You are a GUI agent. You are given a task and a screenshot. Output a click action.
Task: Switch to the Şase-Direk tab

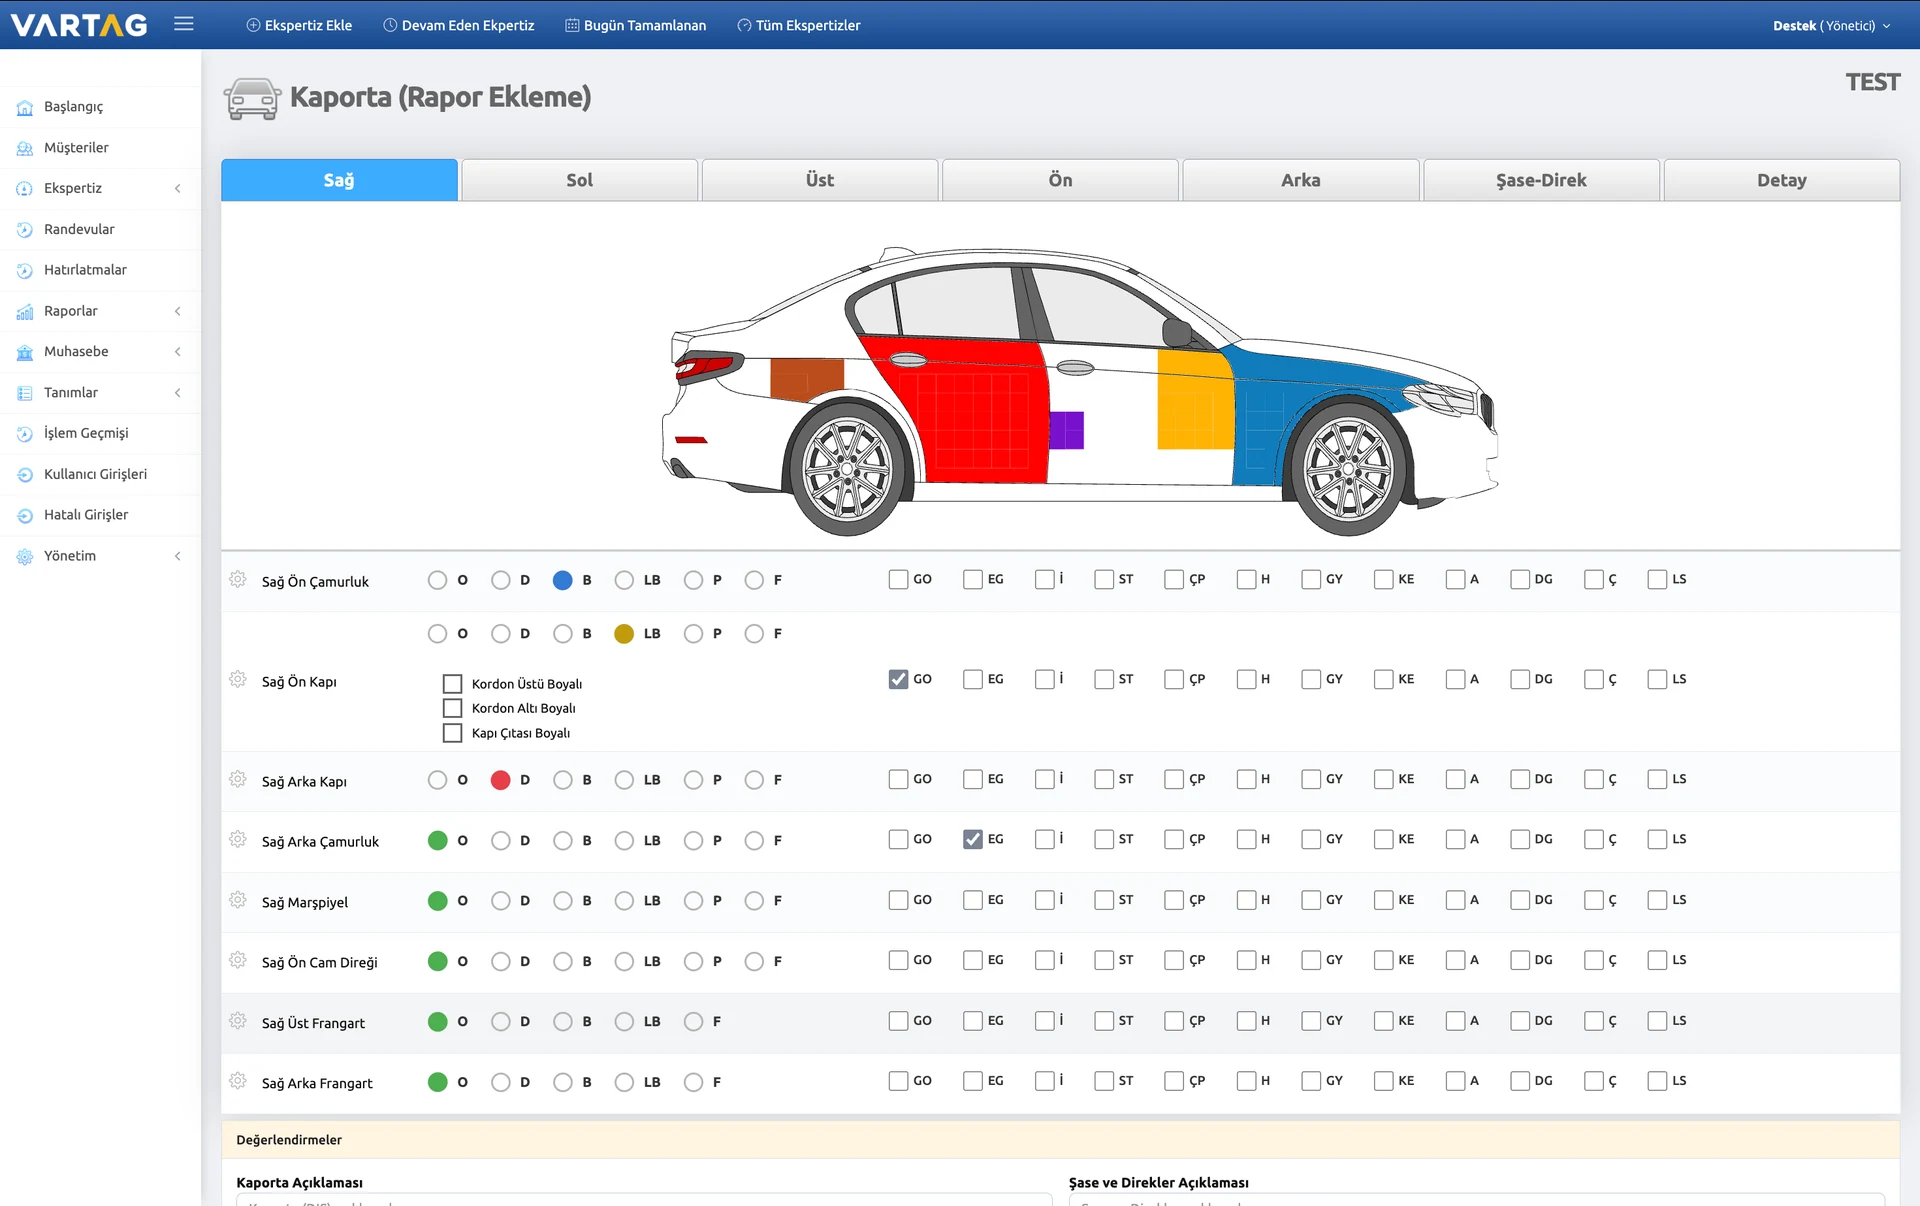tap(1541, 180)
